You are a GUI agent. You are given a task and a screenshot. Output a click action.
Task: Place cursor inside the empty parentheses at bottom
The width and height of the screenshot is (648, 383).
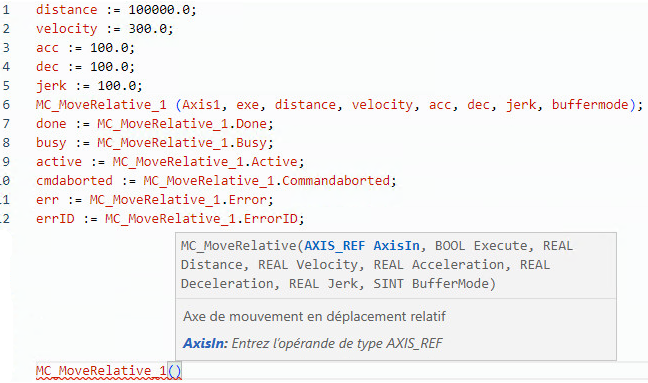(175, 371)
